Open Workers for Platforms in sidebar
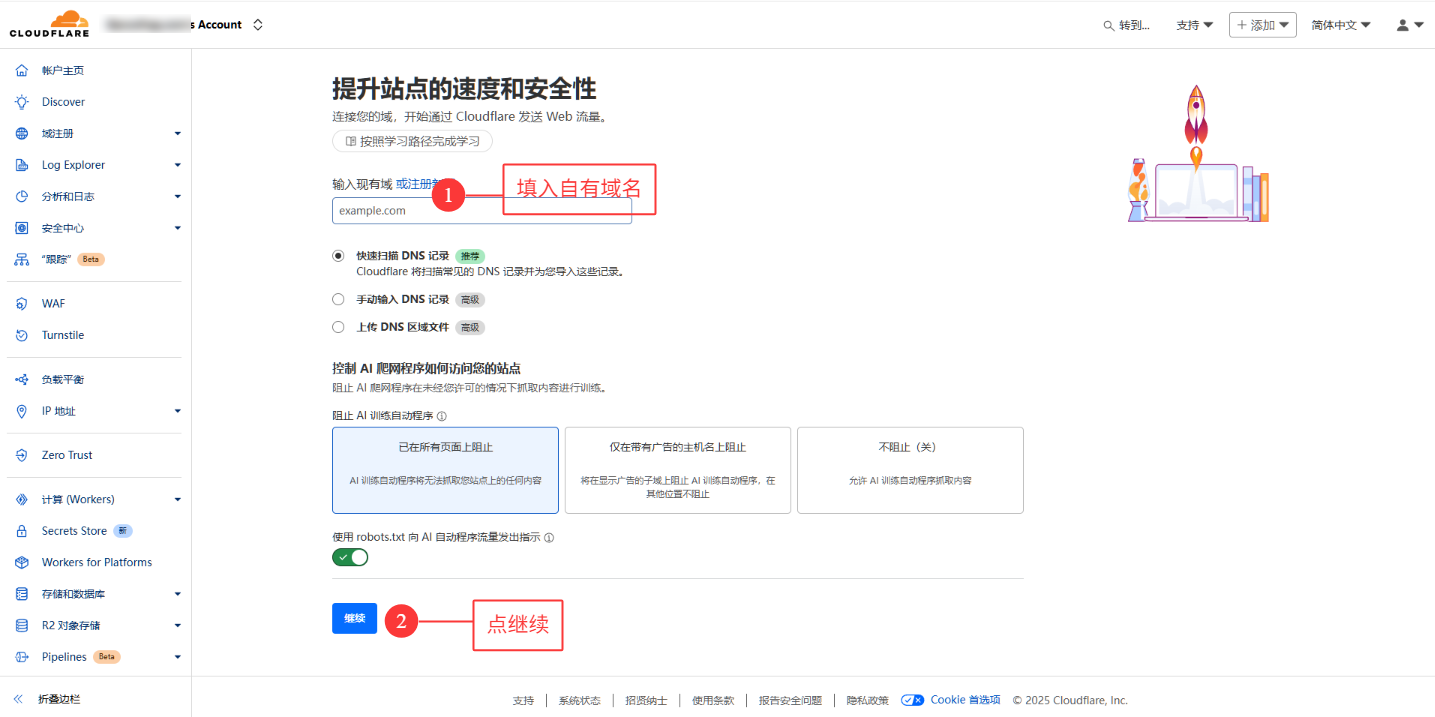Image resolution: width=1435 pixels, height=717 pixels. [95, 562]
